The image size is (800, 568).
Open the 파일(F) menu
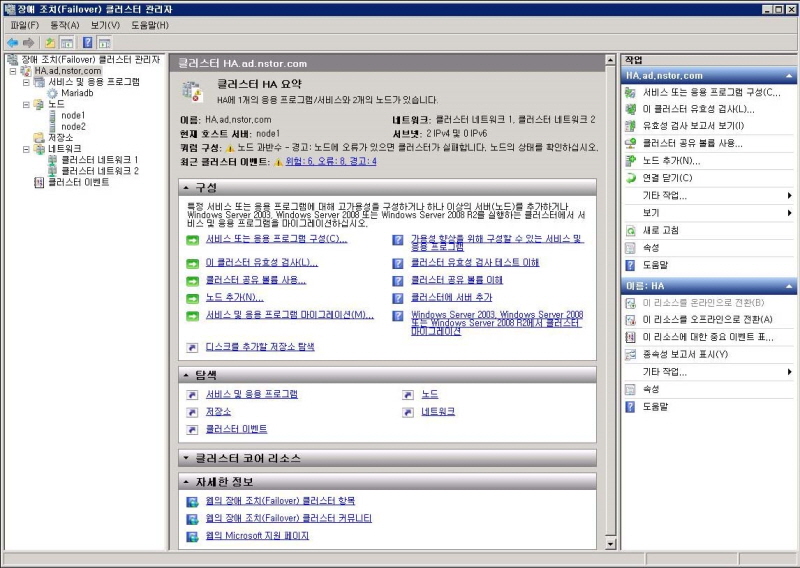coord(24,25)
